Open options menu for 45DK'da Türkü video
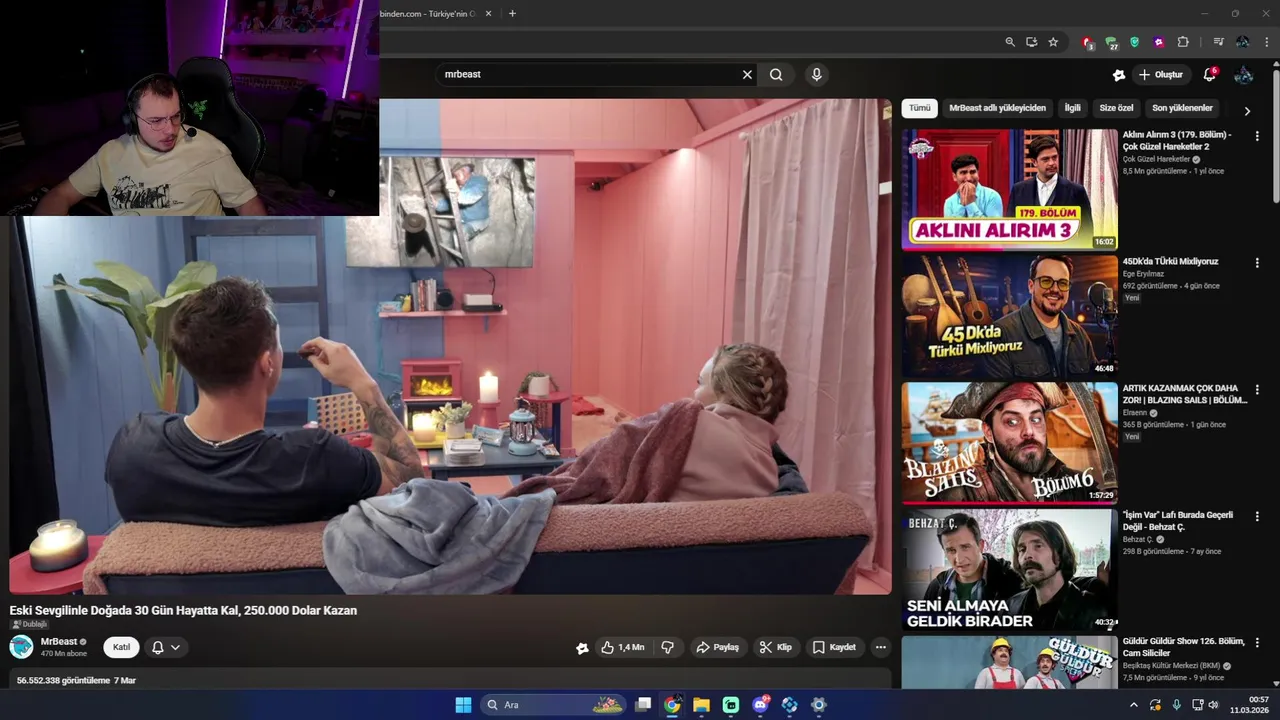1280x720 pixels. click(1257, 263)
